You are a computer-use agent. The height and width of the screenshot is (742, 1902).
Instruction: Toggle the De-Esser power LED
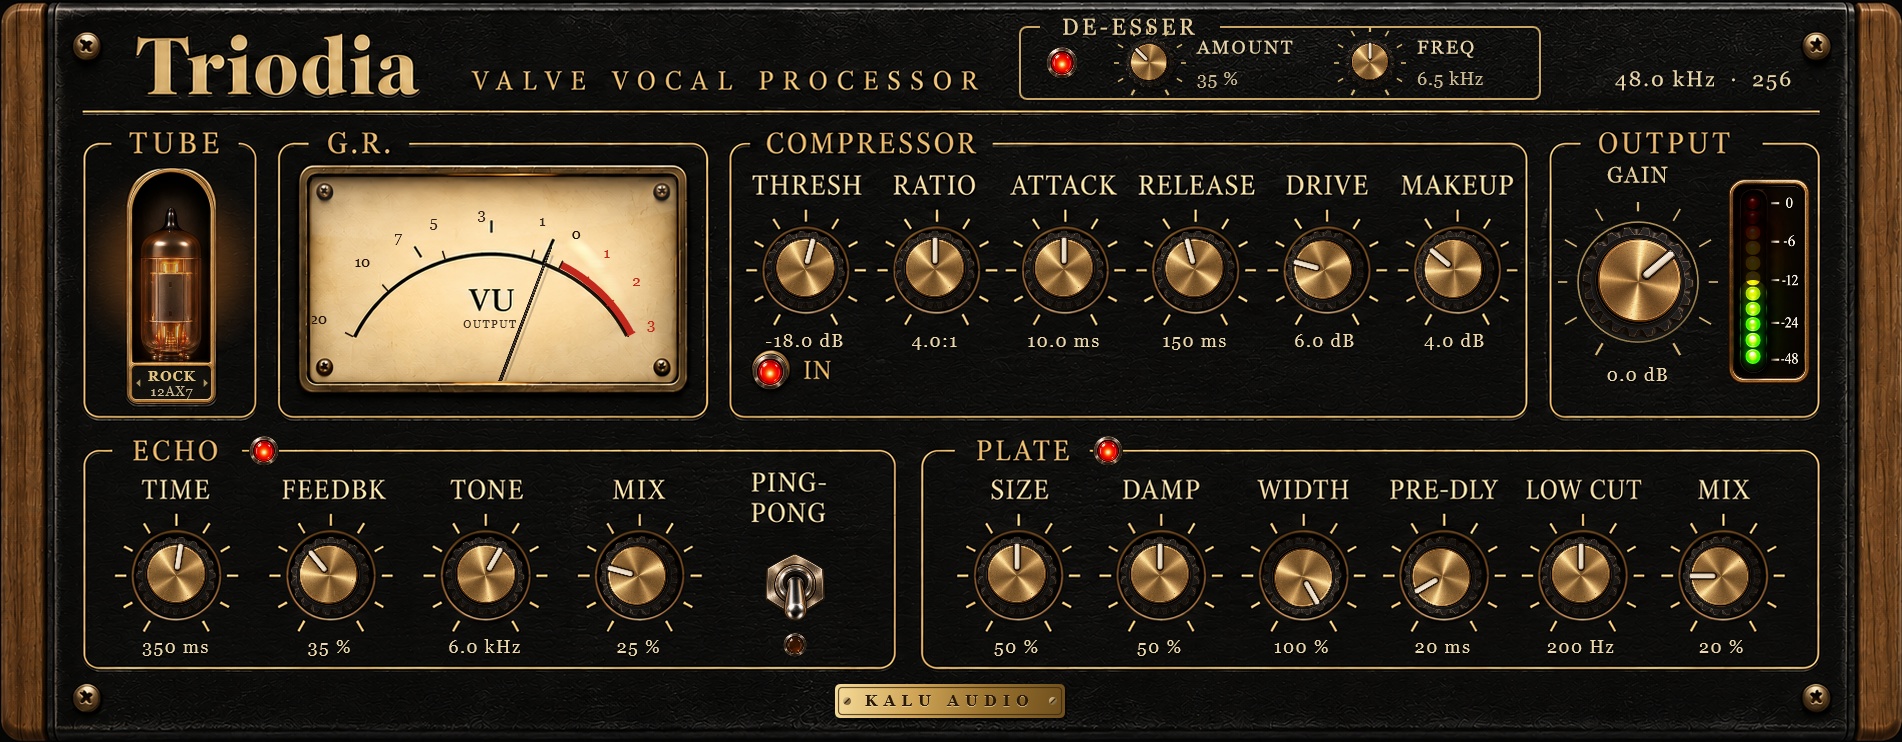point(1061,64)
